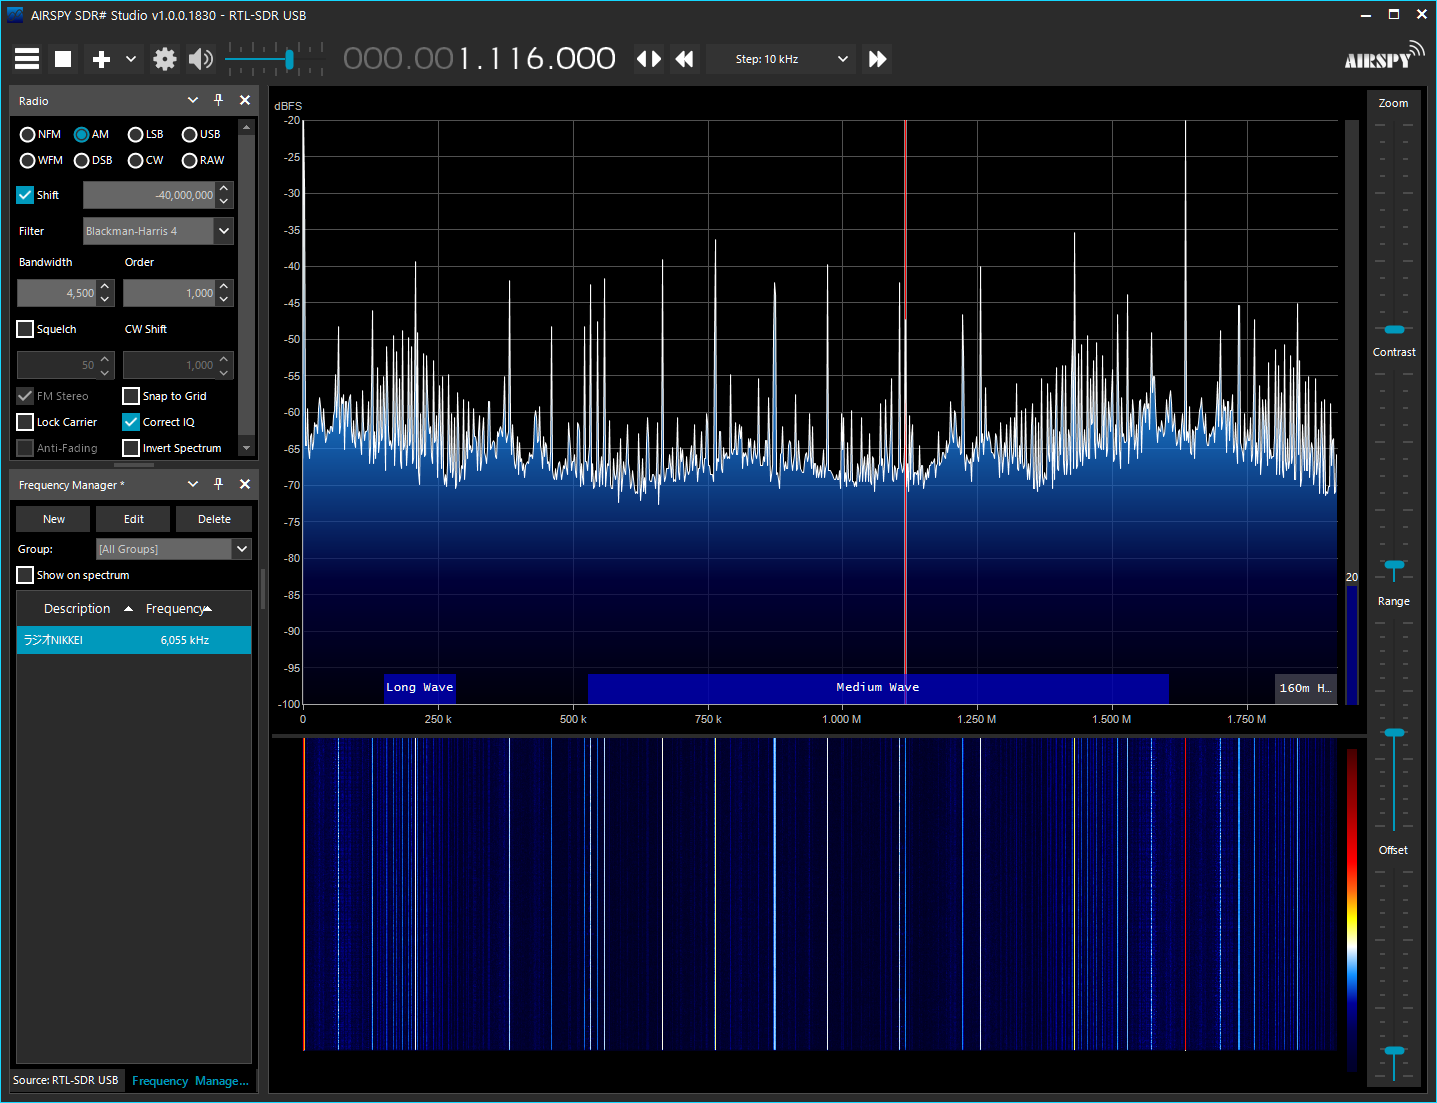Click the Shift value field -40,000,000
This screenshot has width=1437, height=1103.
pos(149,195)
